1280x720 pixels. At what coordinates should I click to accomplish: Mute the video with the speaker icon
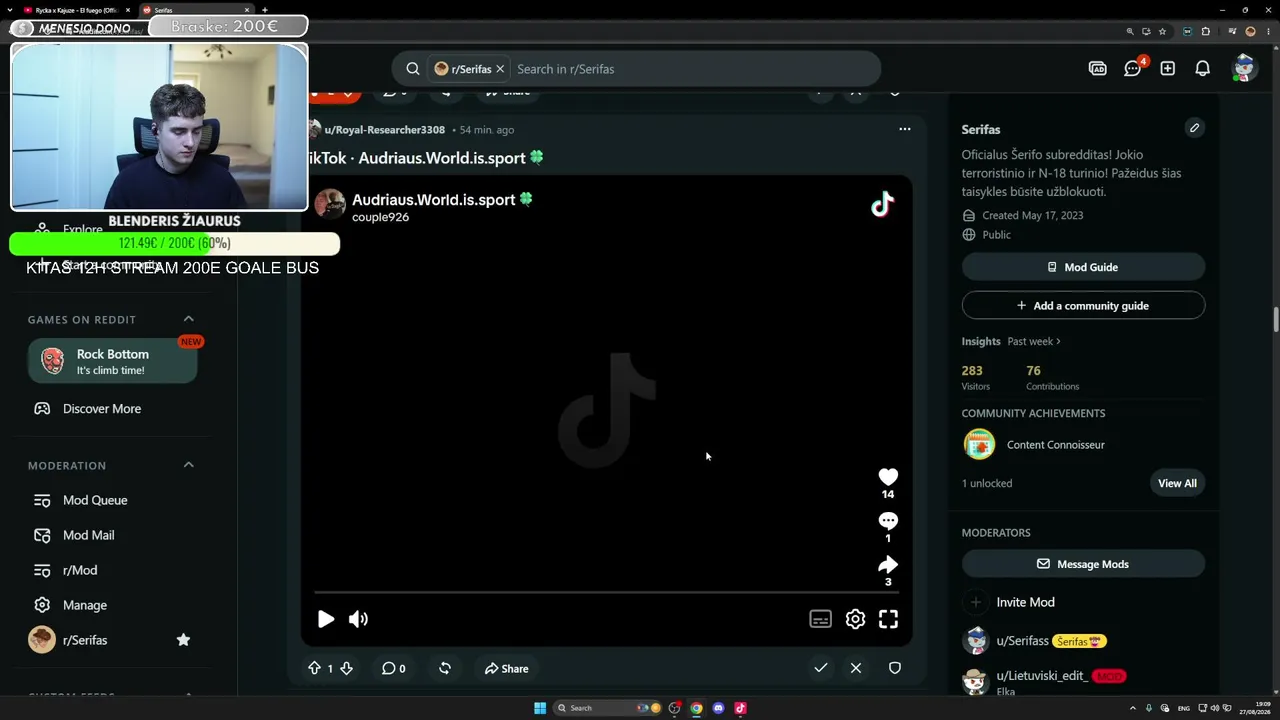click(358, 619)
